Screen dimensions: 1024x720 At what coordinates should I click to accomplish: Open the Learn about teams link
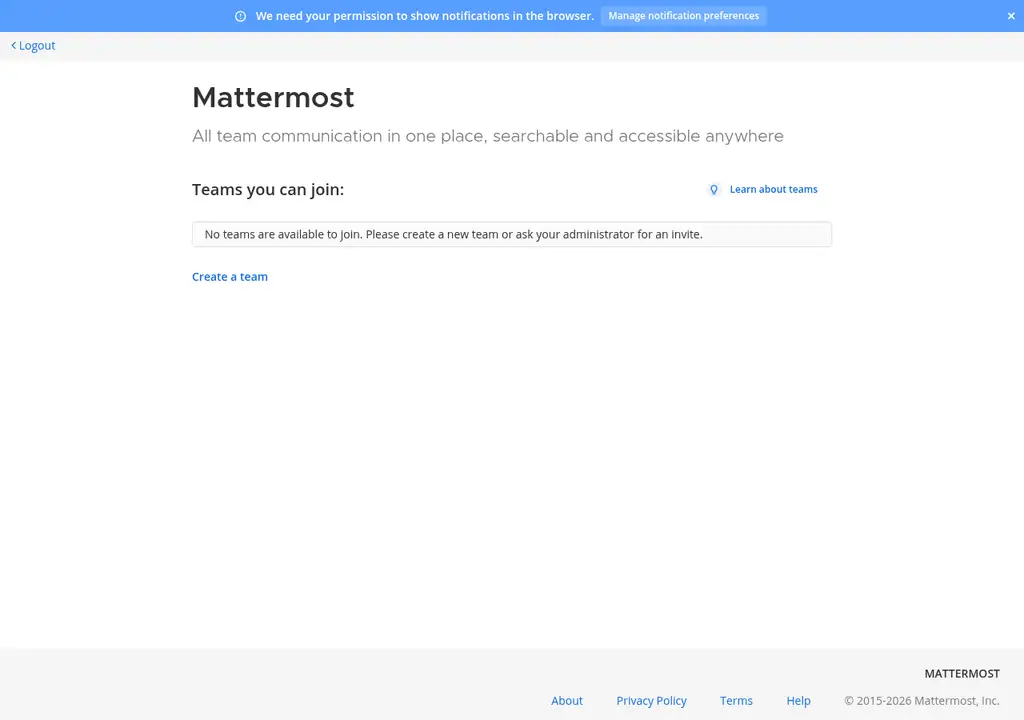tap(773, 189)
